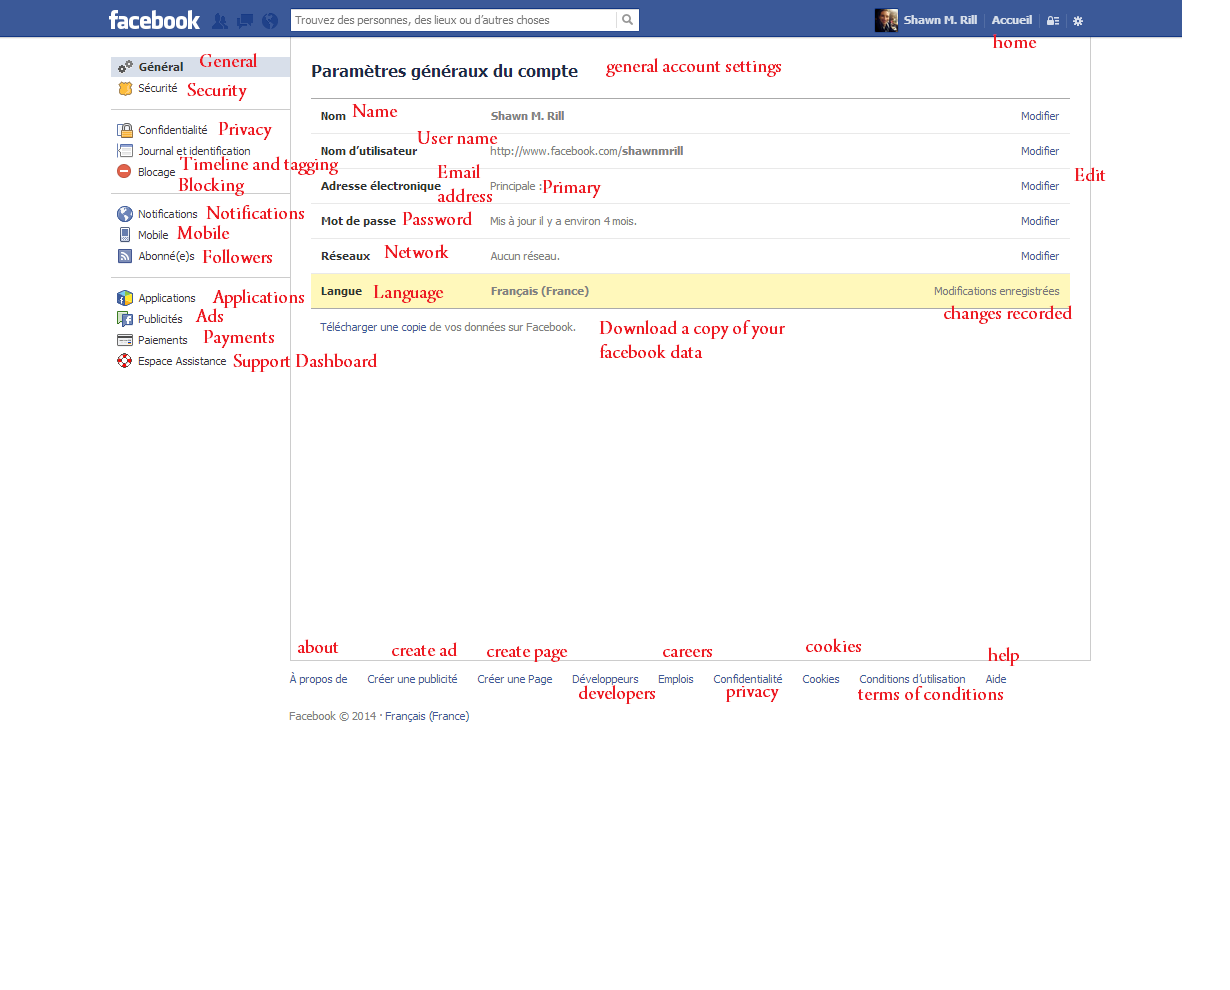Open friend requests icon in top bar
Viewport: 1230px width, 990px height.
(220, 20)
